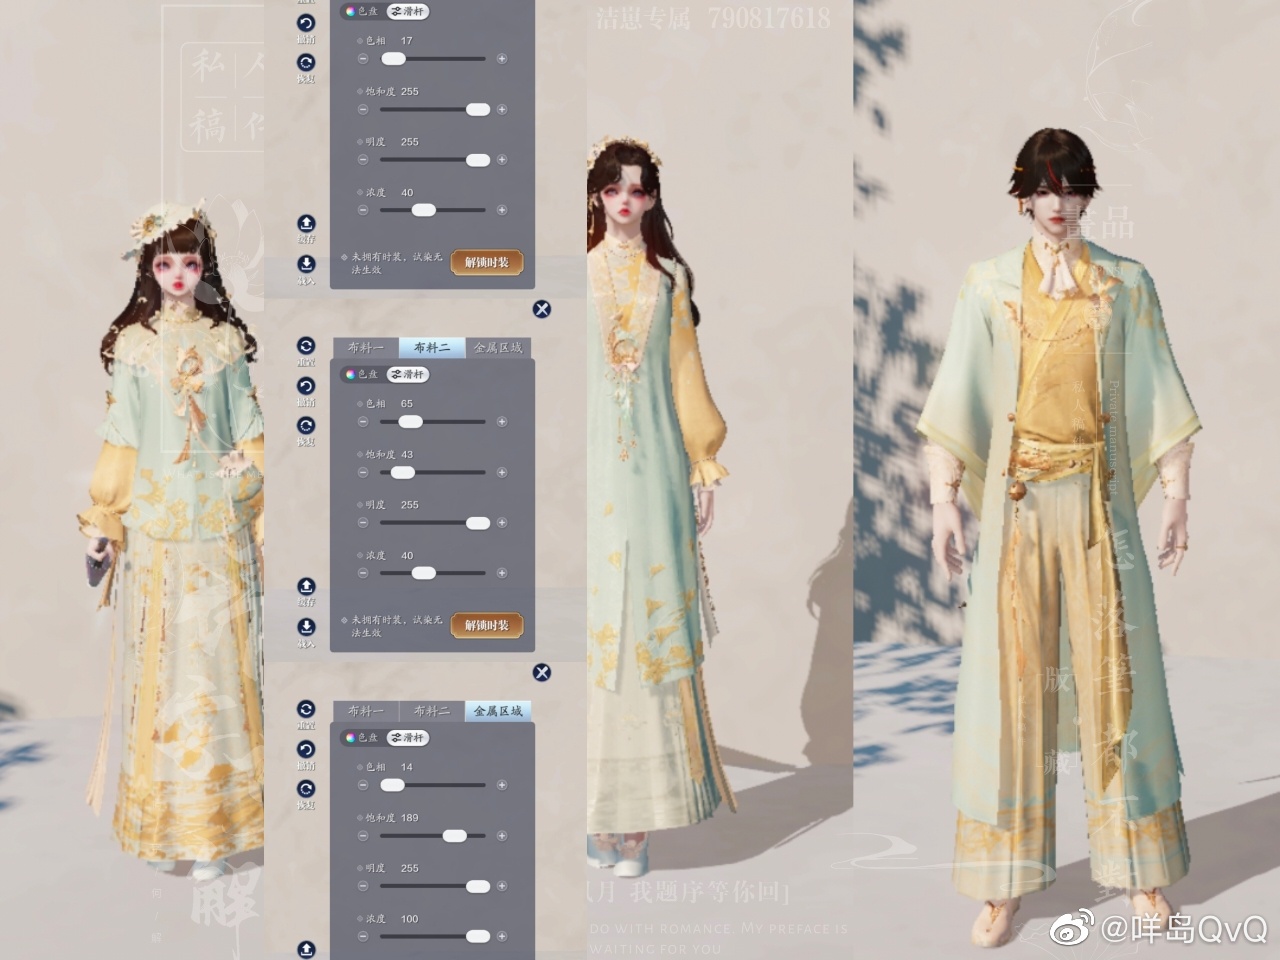Viewport: 1280px width, 960px height.
Task: Click the 色相 17 slider handle
Action: tap(393, 59)
